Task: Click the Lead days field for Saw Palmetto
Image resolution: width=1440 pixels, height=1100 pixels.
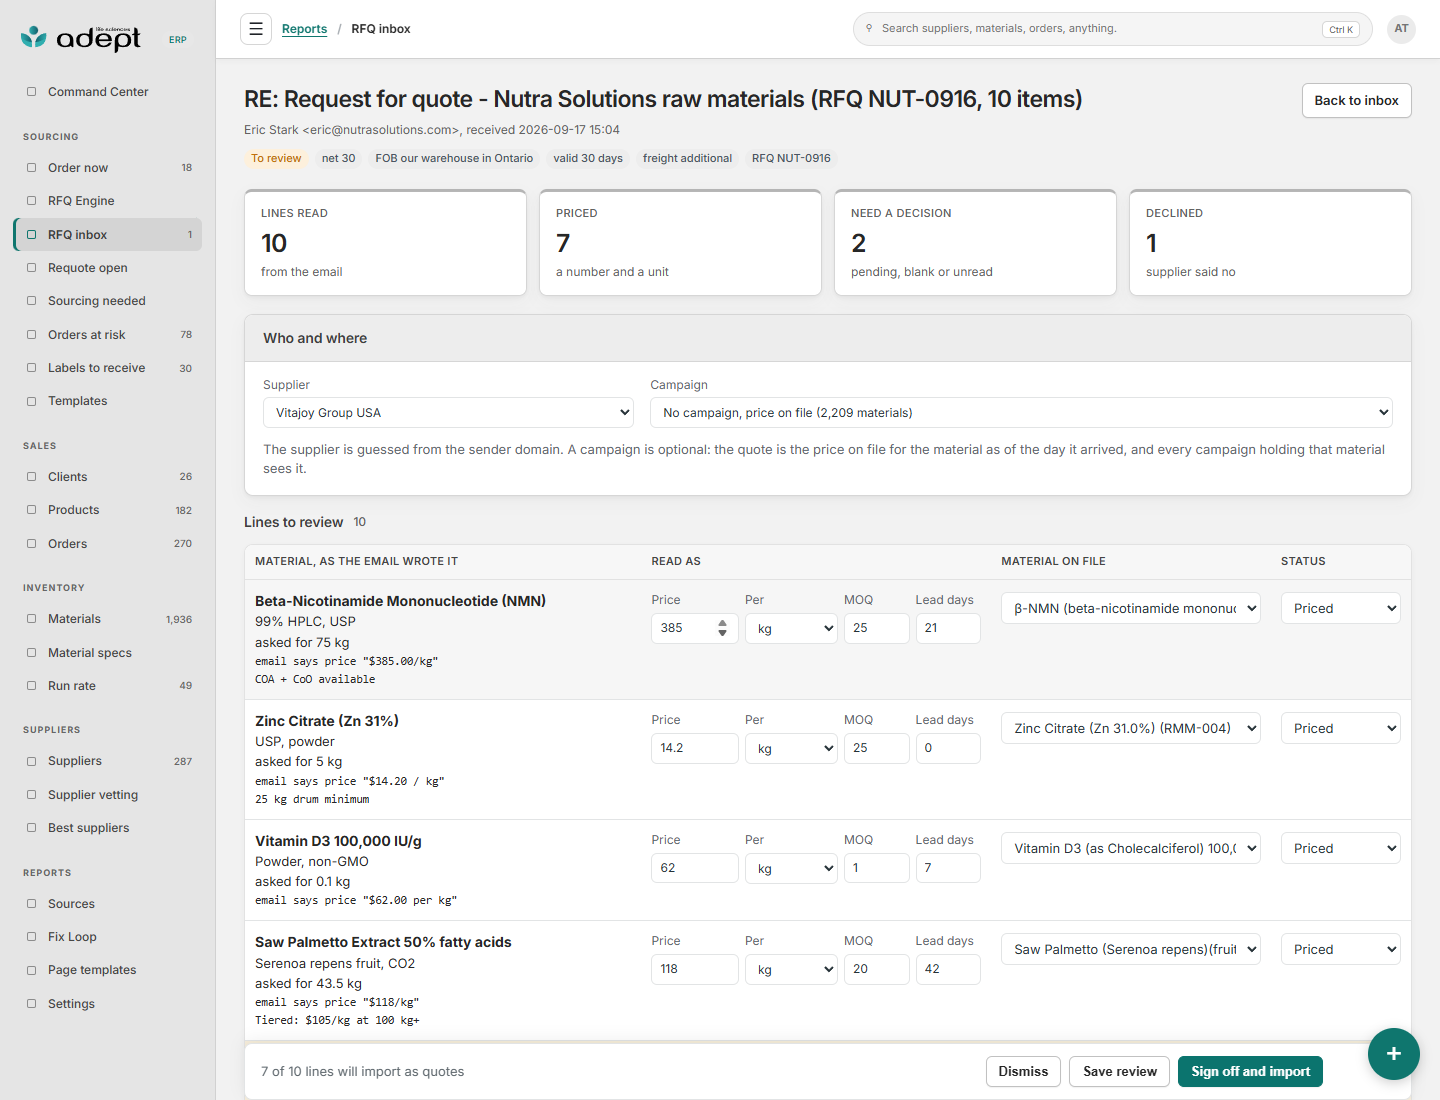Action: click(x=948, y=970)
